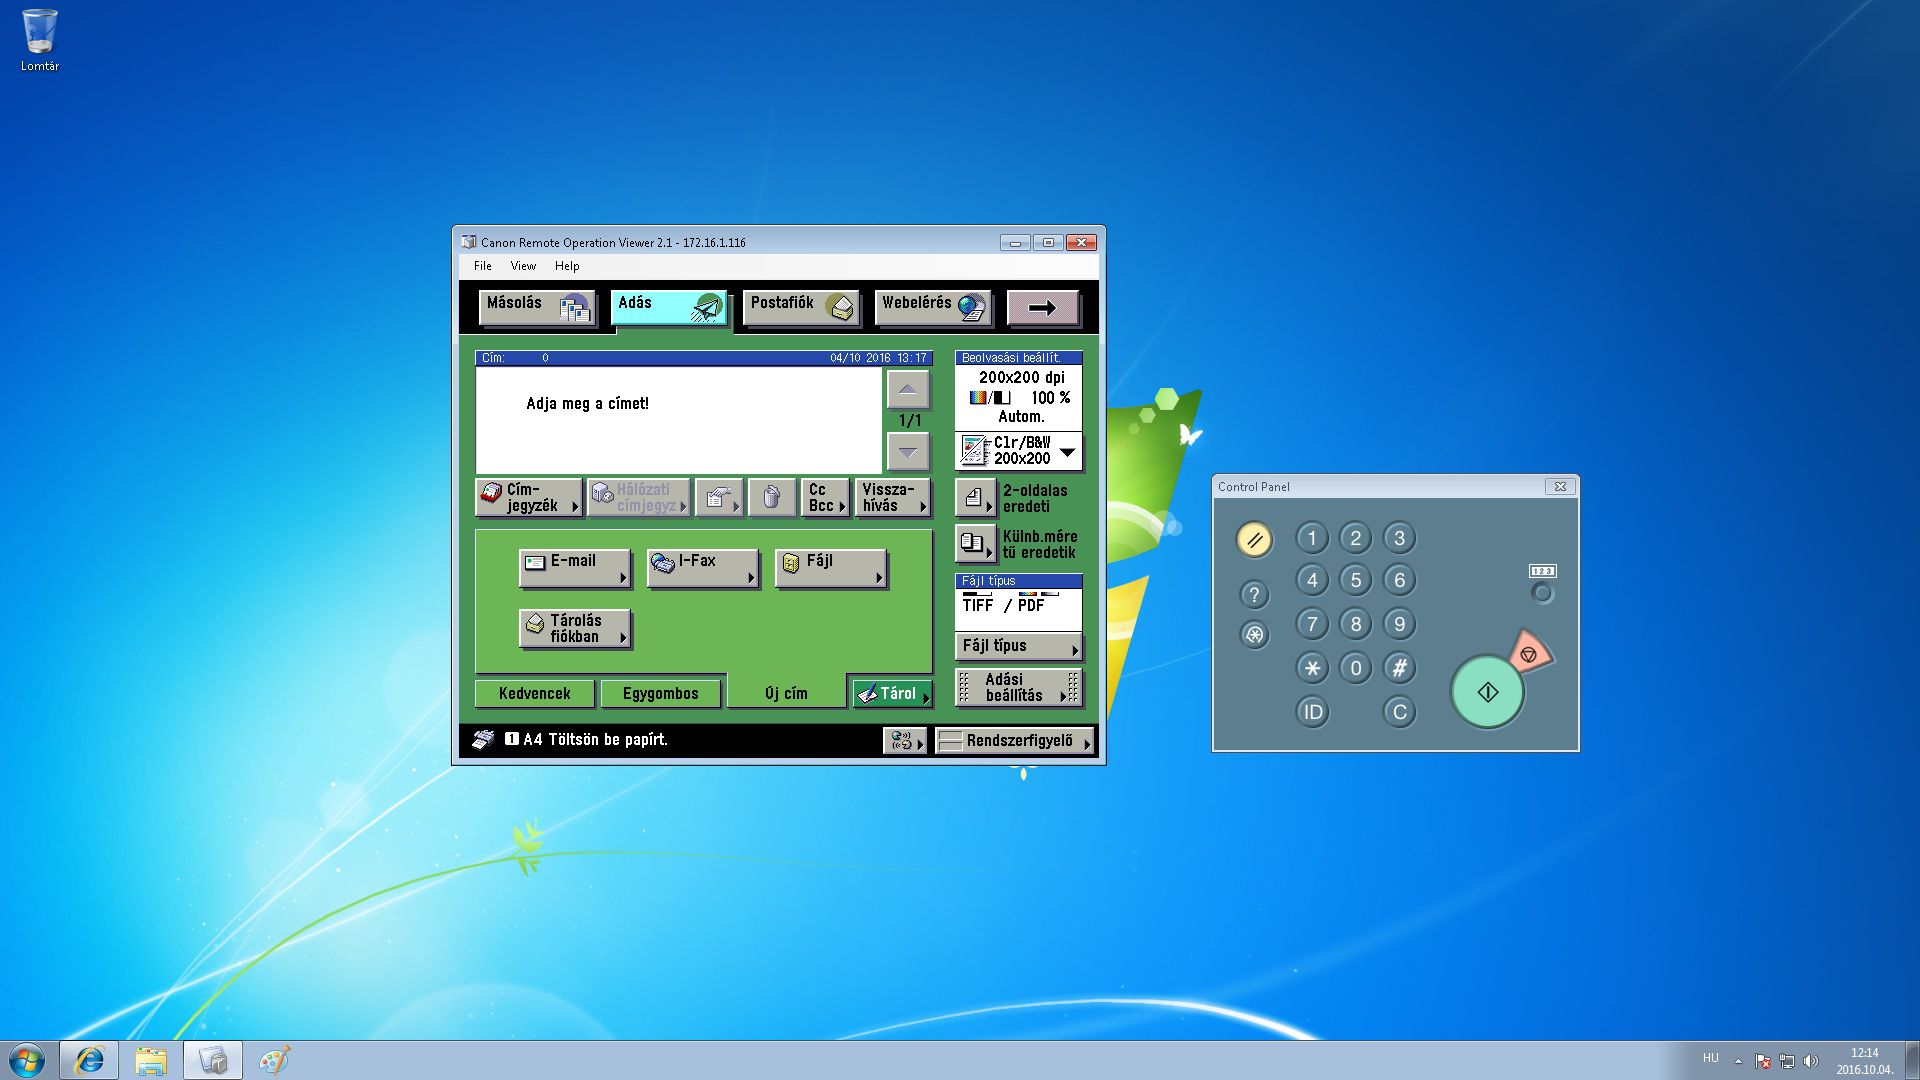Open the Fájl típus file type button

pos(1019,646)
